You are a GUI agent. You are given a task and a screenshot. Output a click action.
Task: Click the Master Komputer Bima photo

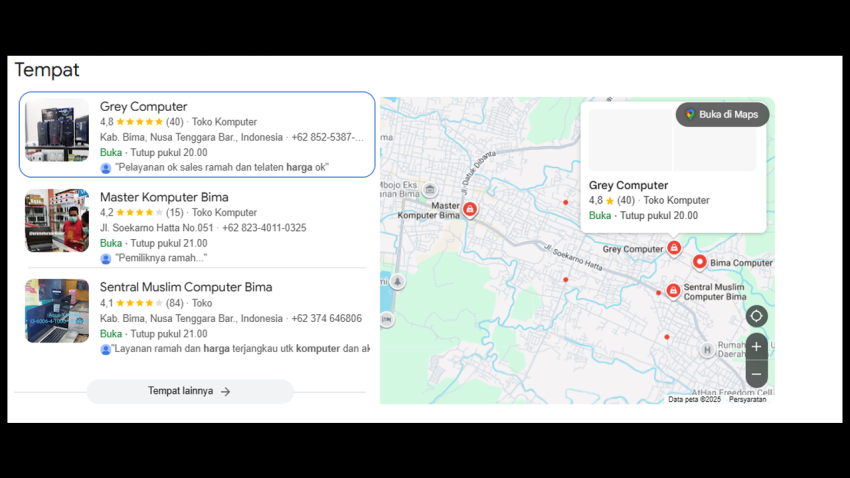pyautogui.click(x=57, y=221)
